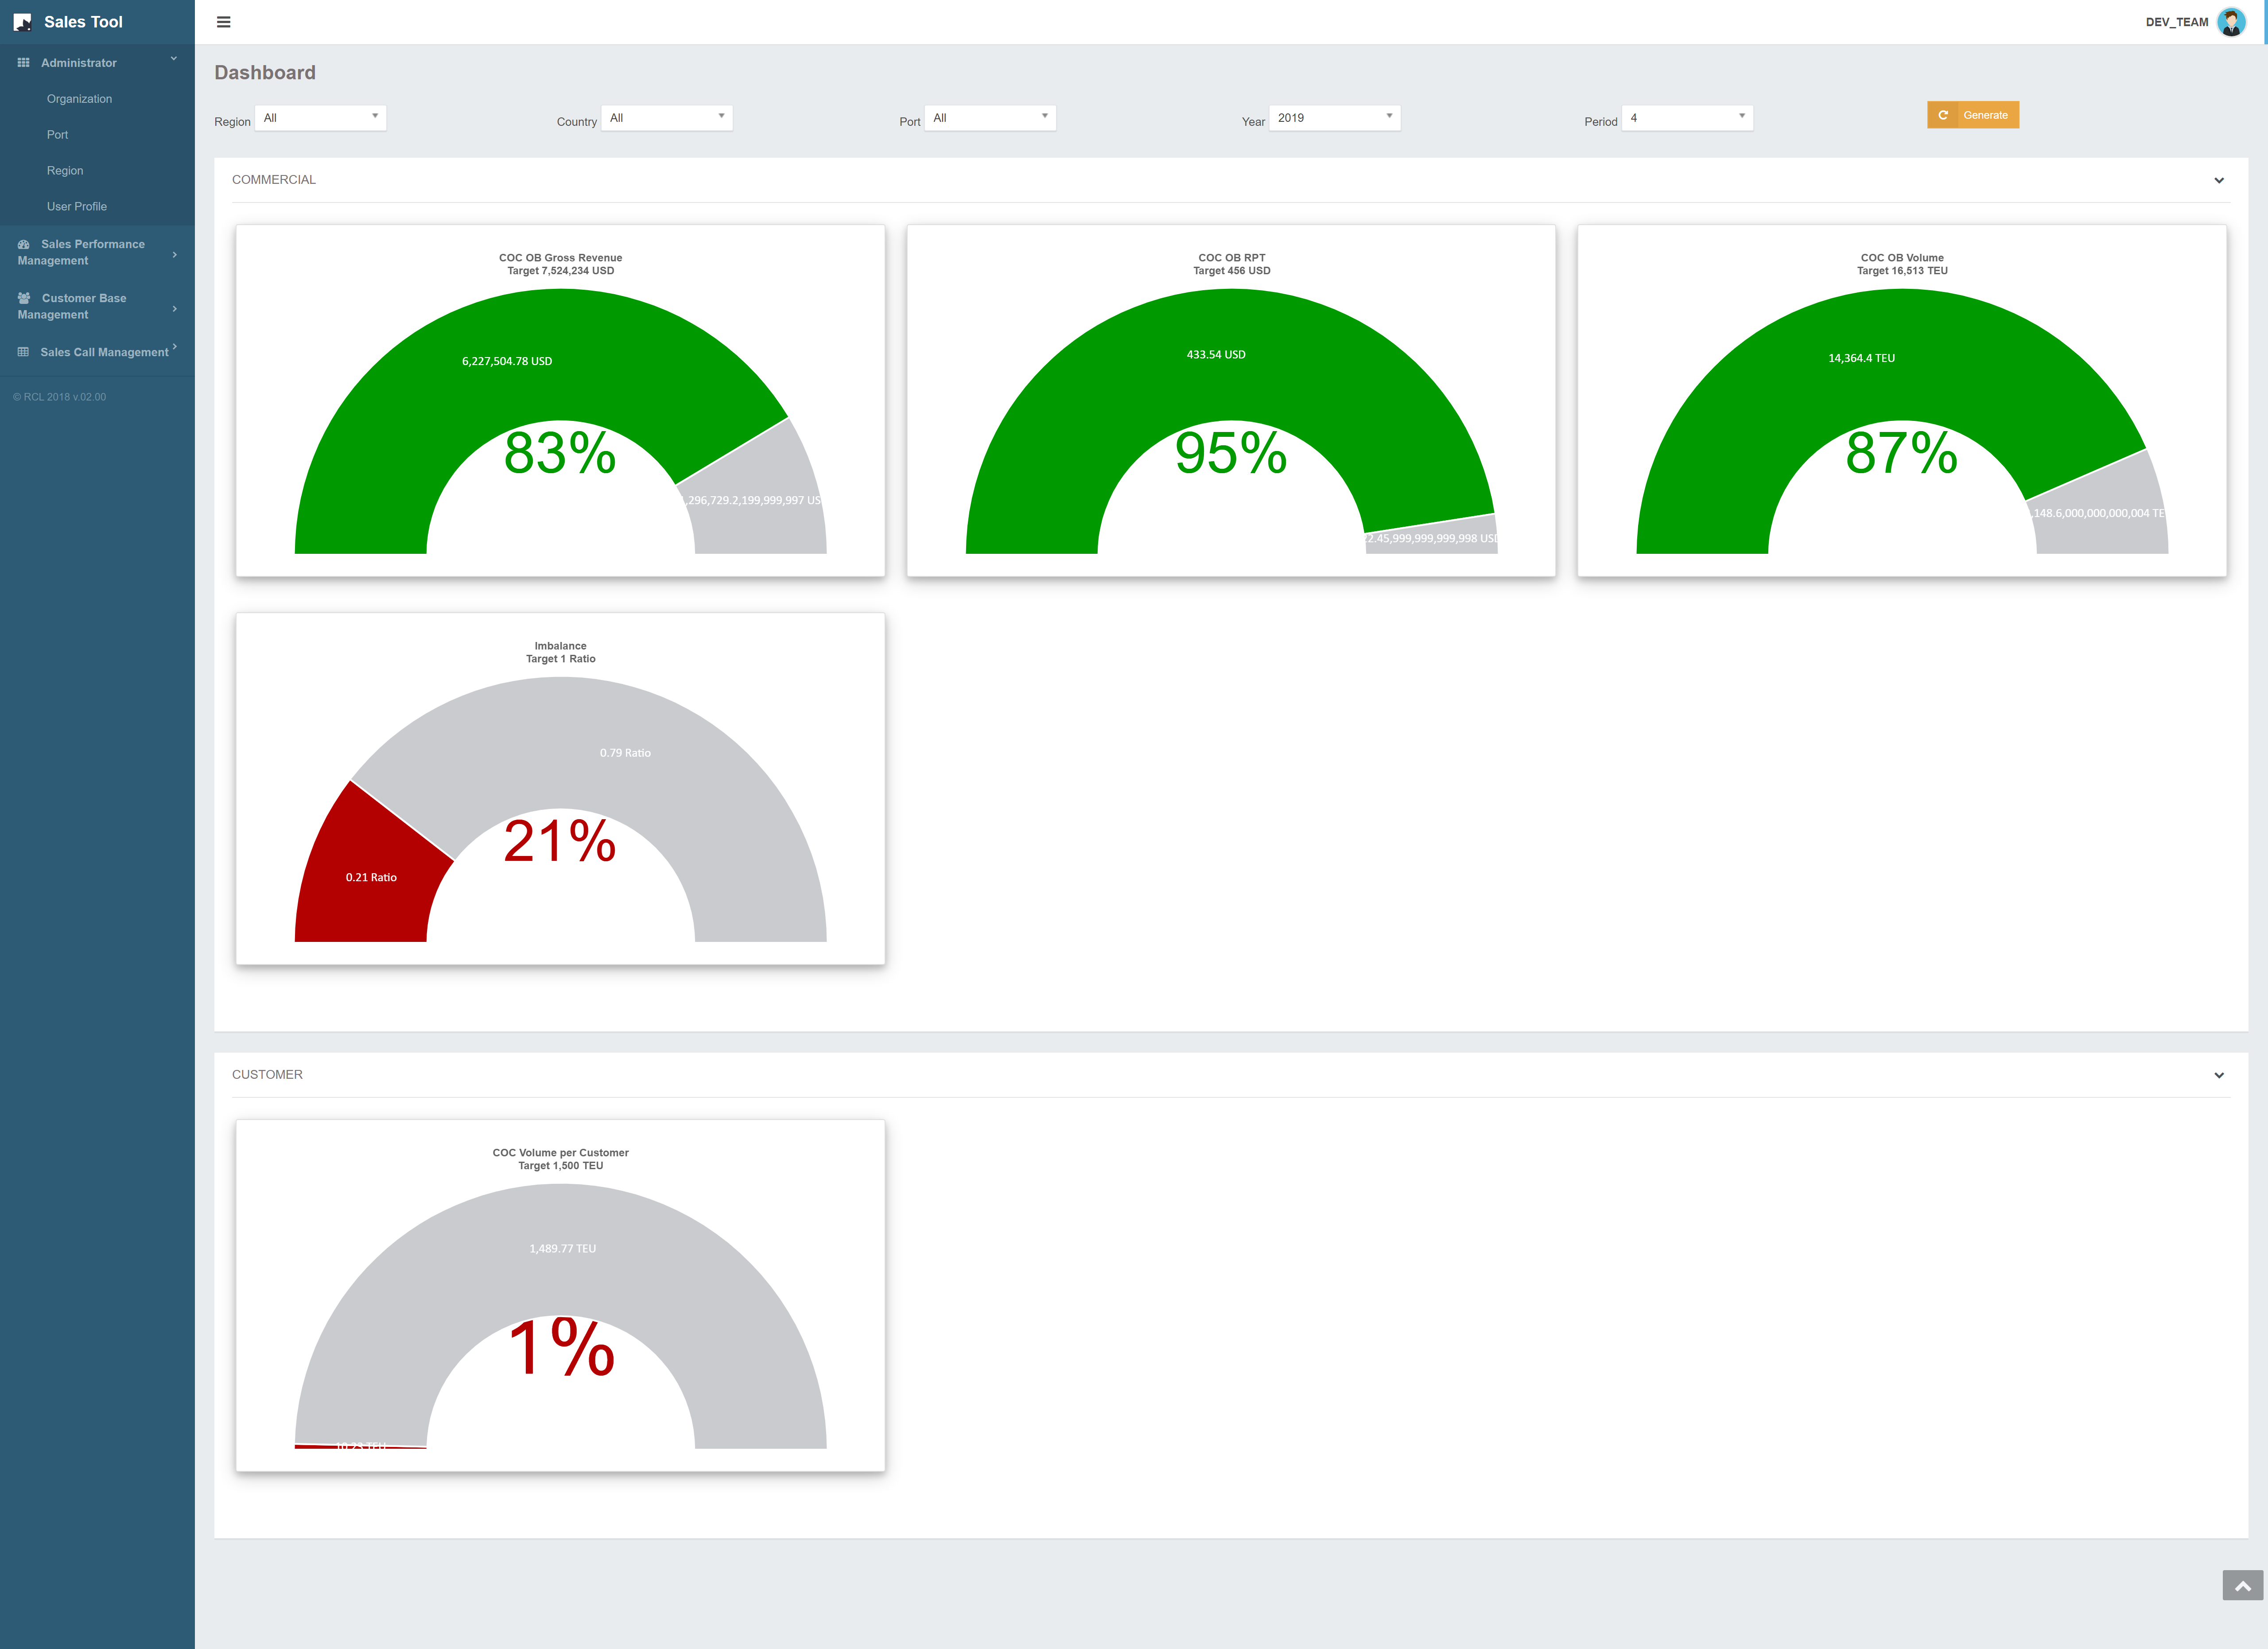2268x1649 pixels.
Task: Click the Administrator grid icon
Action: pos(23,63)
